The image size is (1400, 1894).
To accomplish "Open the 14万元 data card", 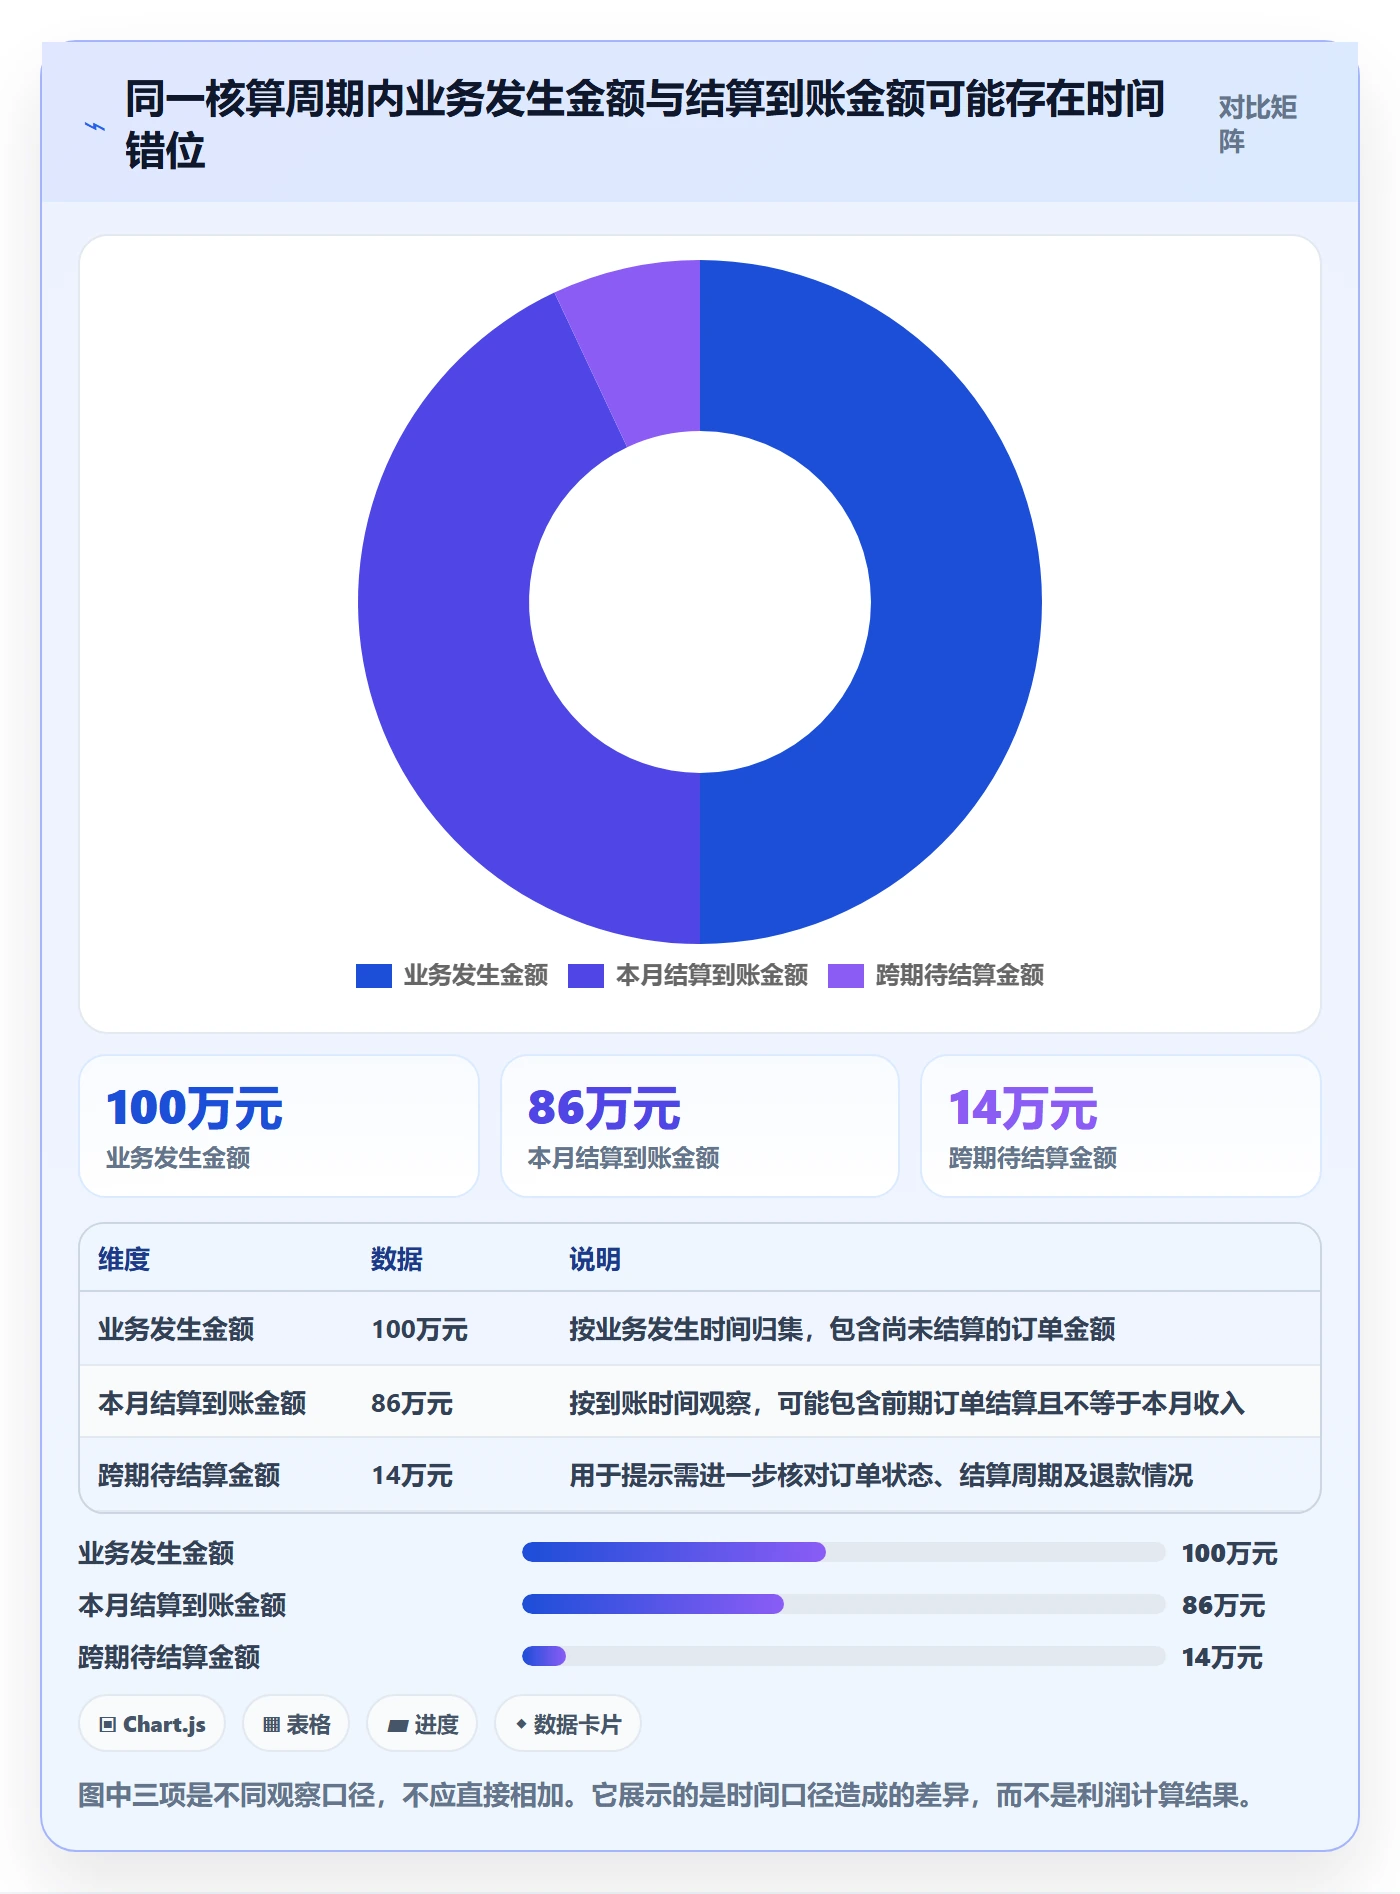I will (1121, 1126).
